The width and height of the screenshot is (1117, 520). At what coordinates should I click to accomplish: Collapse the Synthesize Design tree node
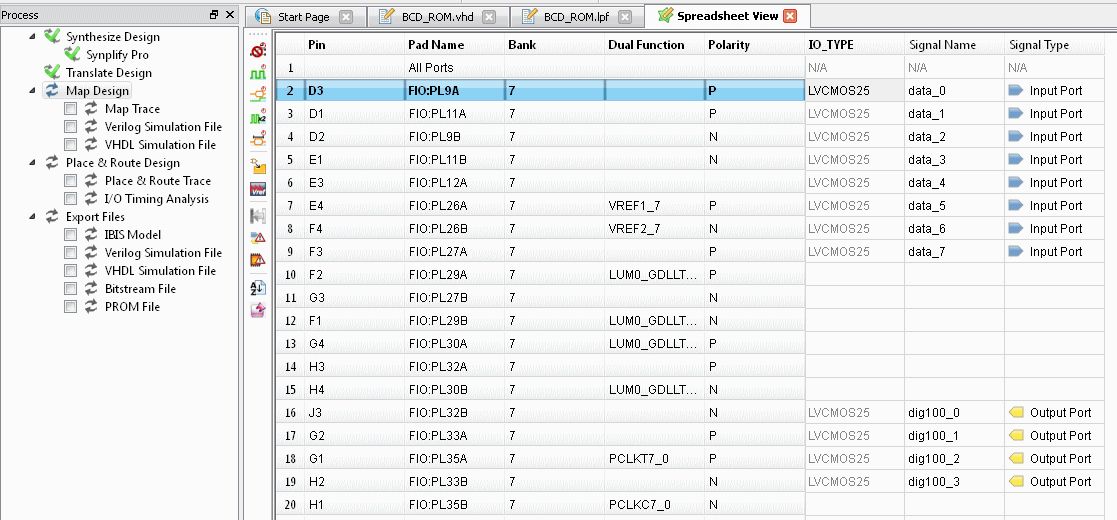click(x=33, y=36)
